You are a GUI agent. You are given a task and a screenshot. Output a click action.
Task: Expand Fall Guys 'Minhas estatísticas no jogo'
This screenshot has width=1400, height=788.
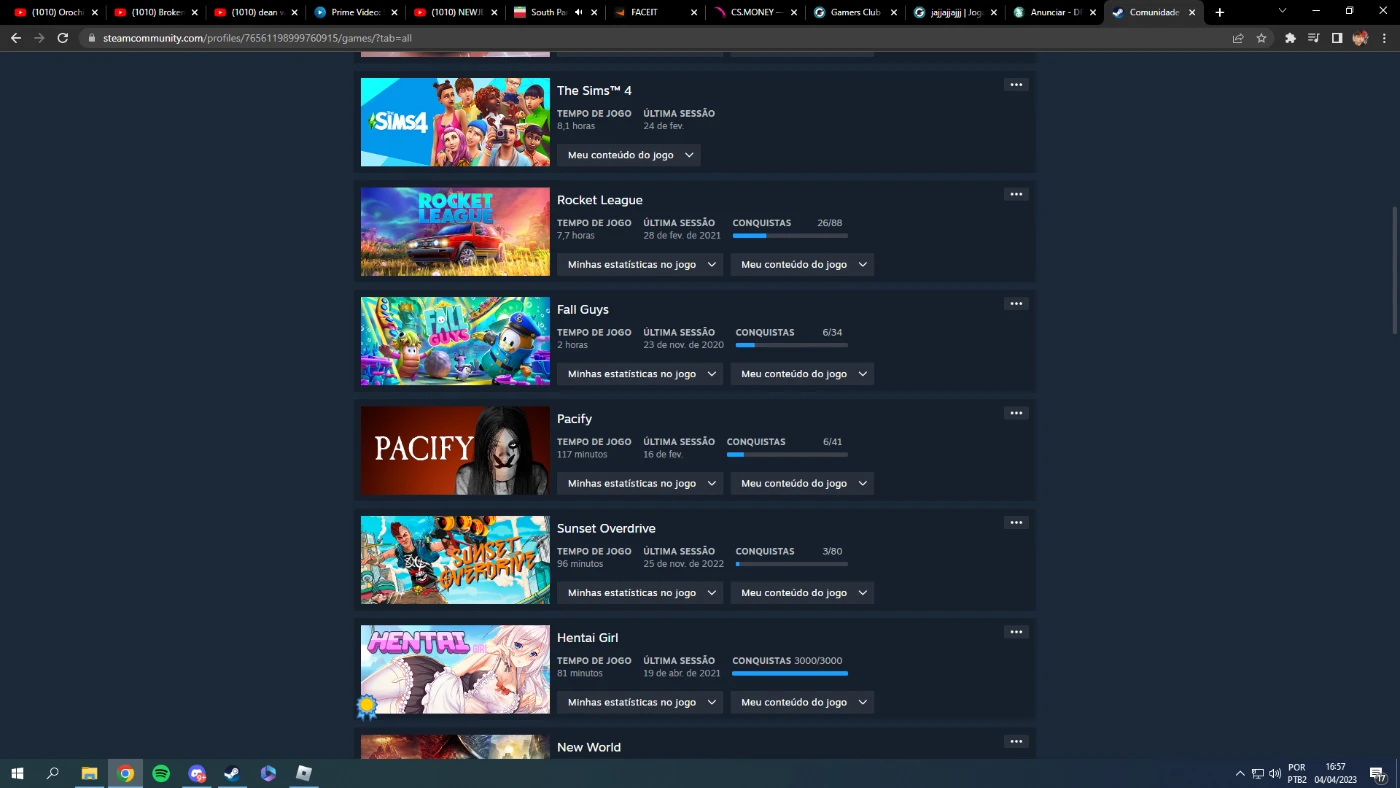(x=640, y=374)
